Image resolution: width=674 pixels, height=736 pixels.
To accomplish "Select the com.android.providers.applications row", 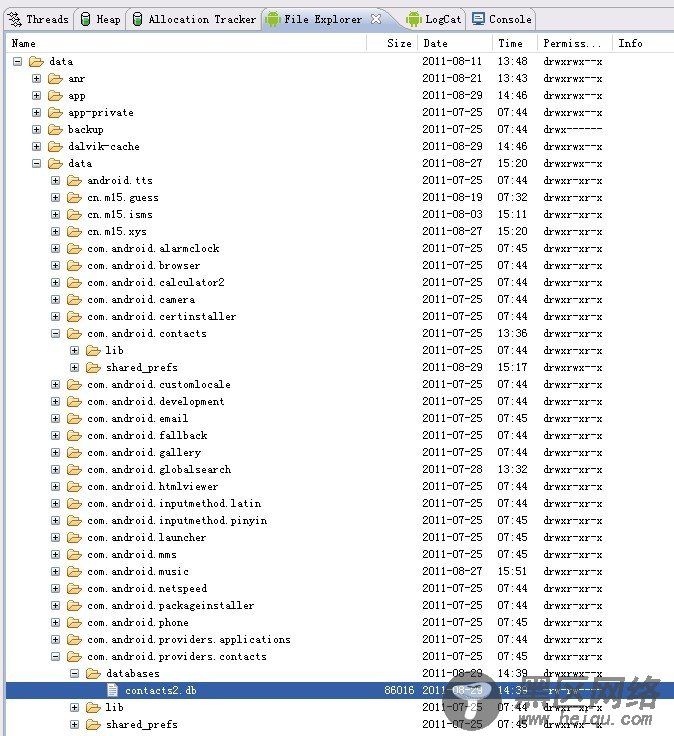I will [340, 639].
